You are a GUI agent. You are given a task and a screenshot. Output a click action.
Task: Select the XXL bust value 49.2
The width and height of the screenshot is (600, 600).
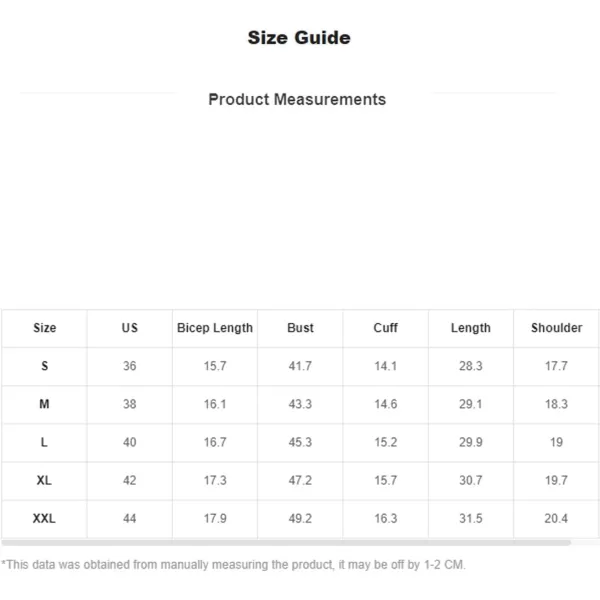click(300, 518)
